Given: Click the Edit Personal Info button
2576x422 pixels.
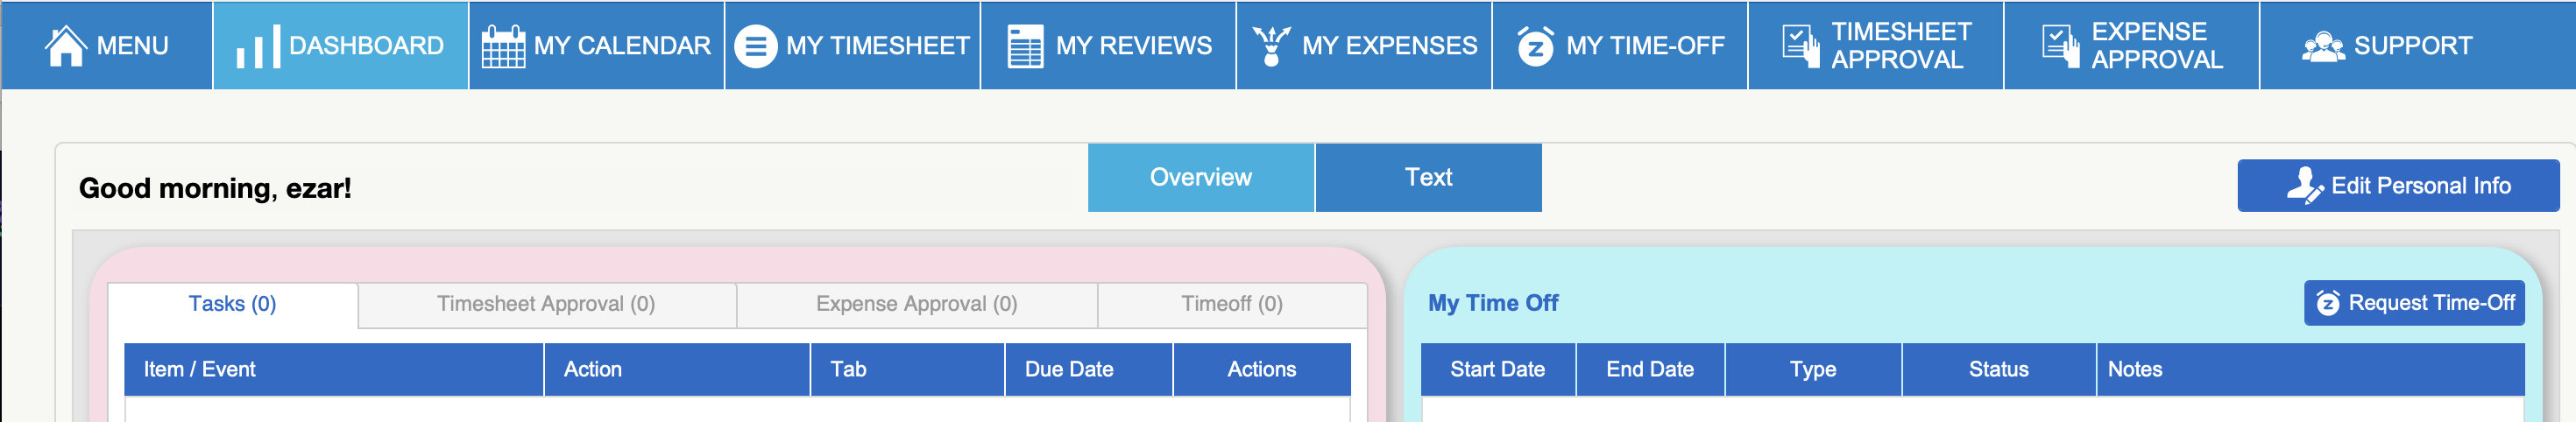Looking at the screenshot, I should point(2397,186).
